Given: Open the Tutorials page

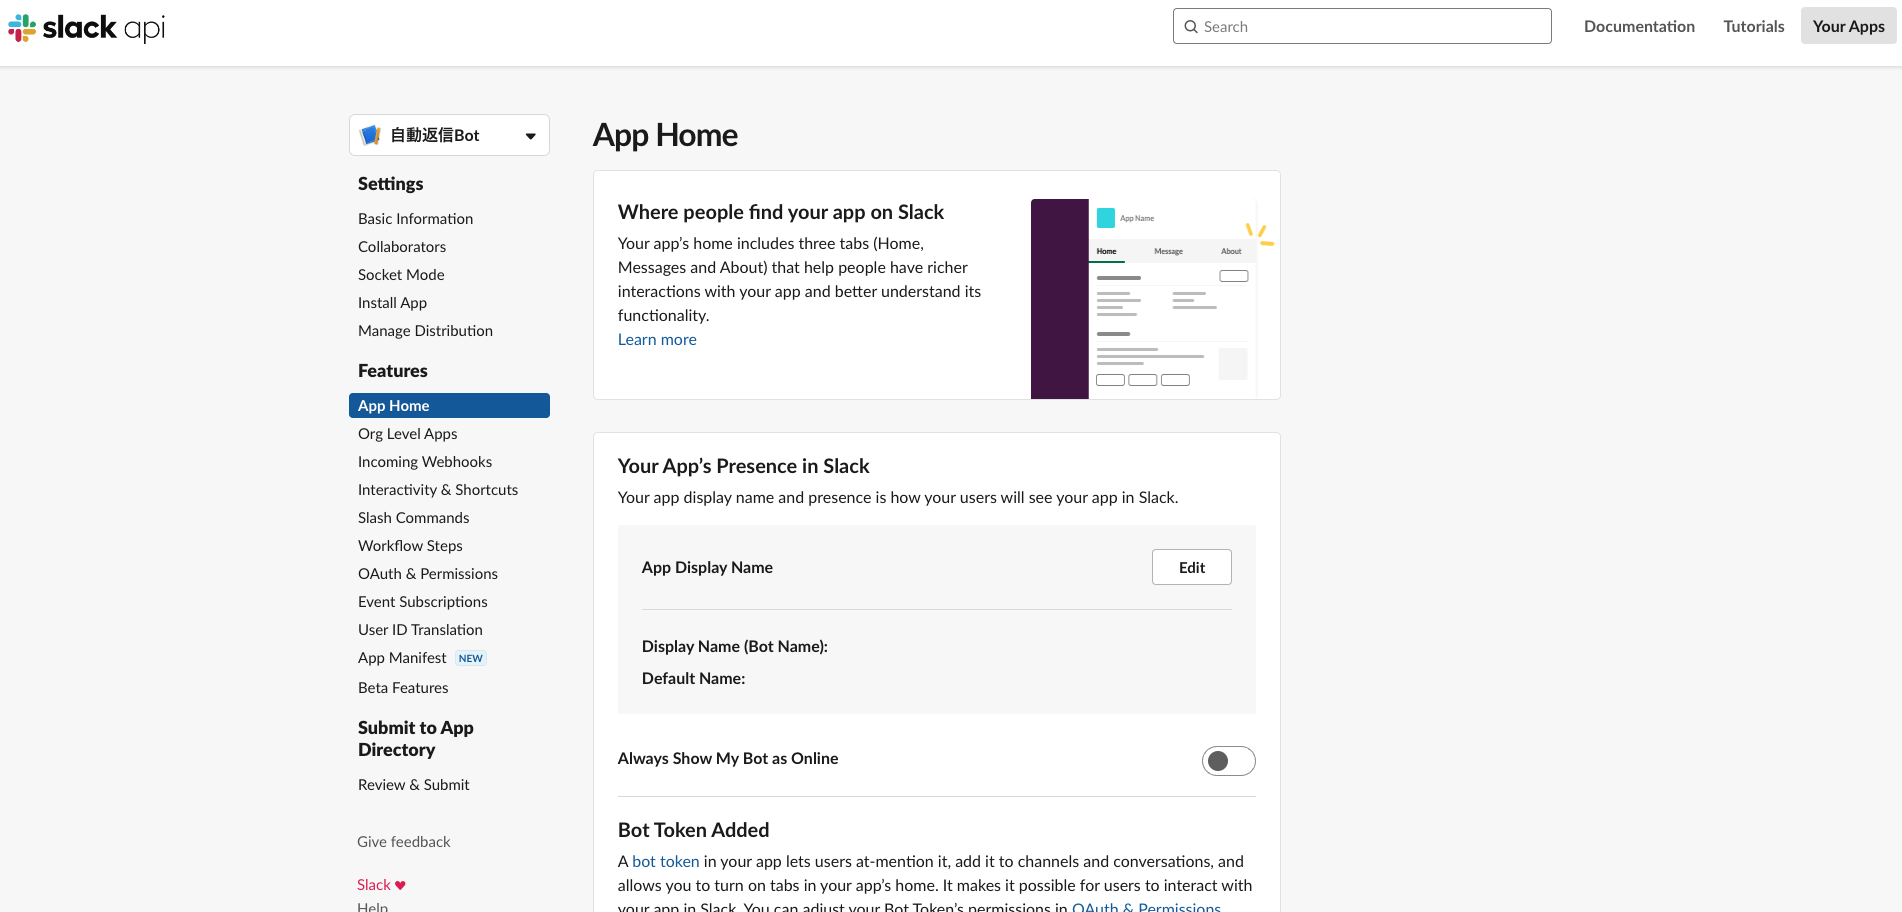Looking at the screenshot, I should tap(1753, 26).
